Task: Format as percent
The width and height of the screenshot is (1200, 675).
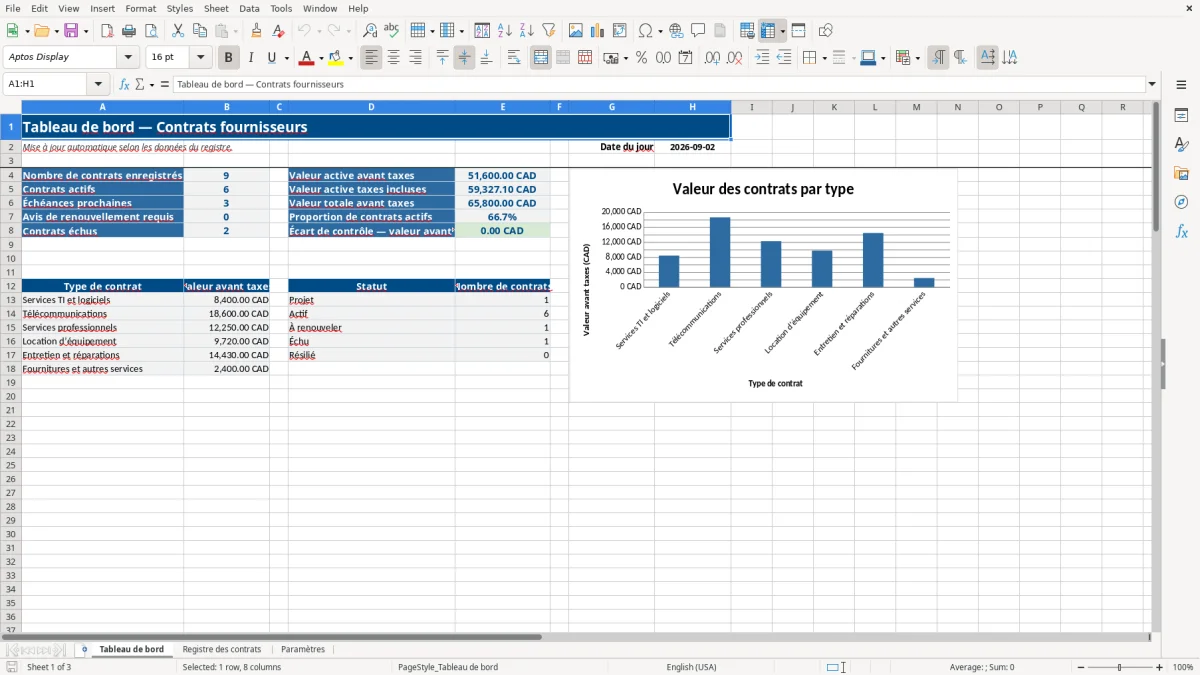Action: point(642,58)
